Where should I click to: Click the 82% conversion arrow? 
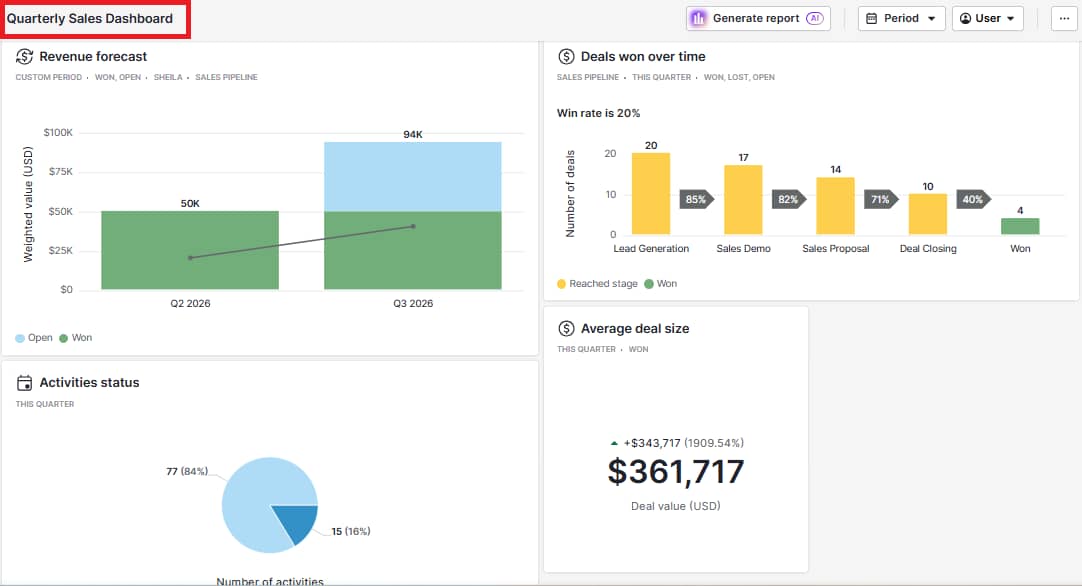789,199
